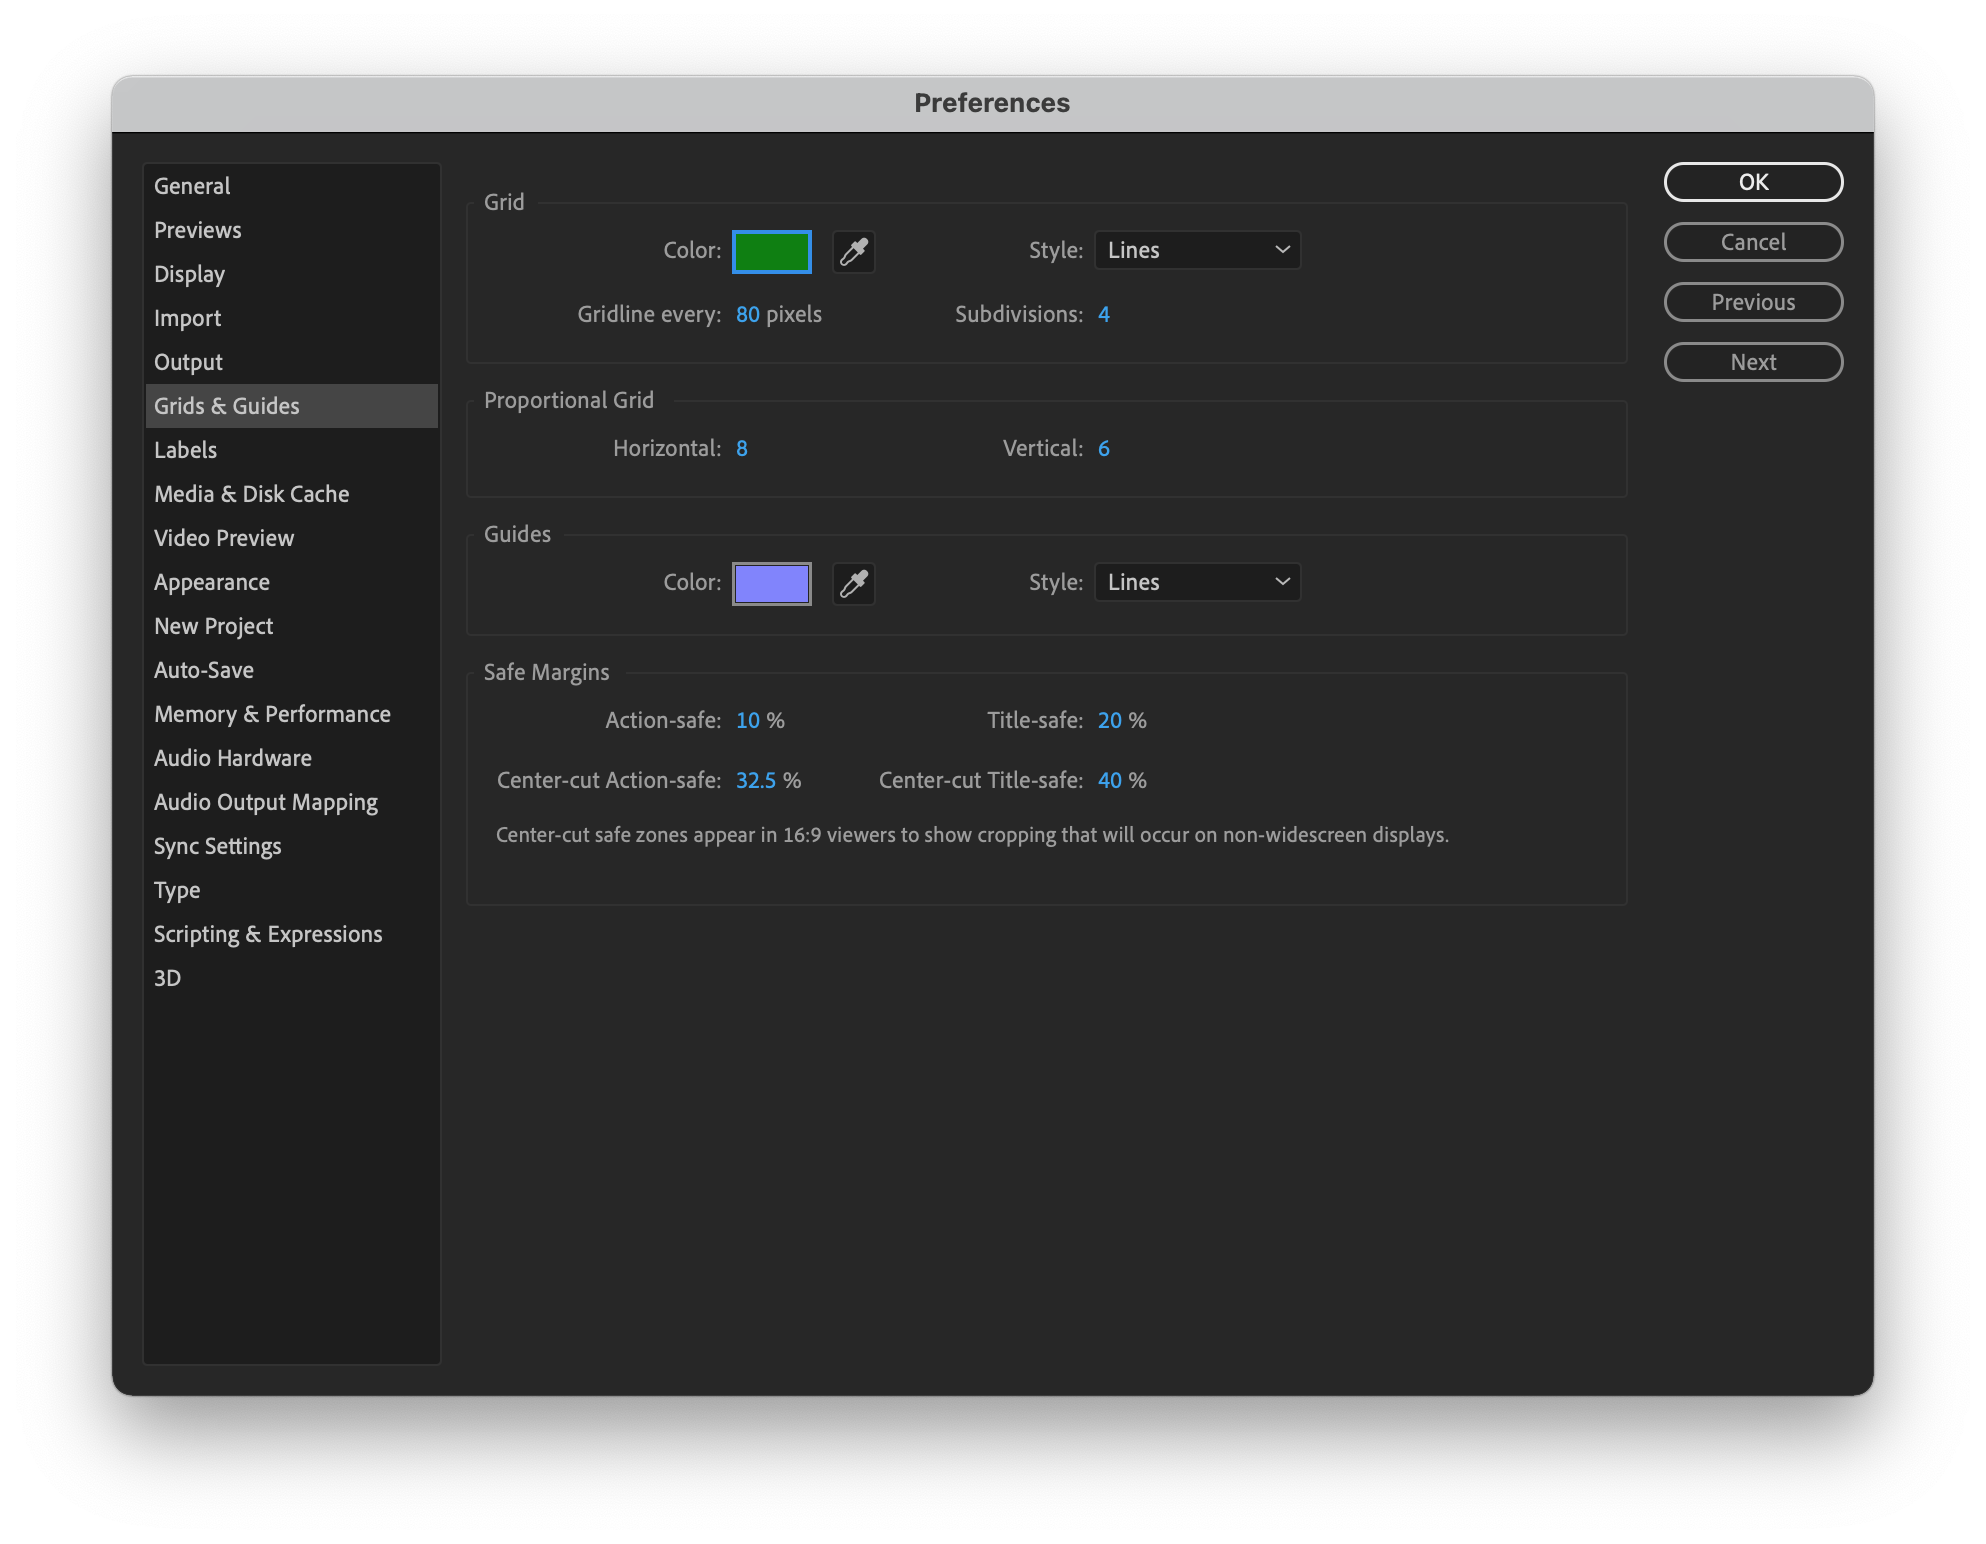Viewport: 1986px width, 1544px height.
Task: Select Grids & Guides category
Action: pyautogui.click(x=292, y=406)
